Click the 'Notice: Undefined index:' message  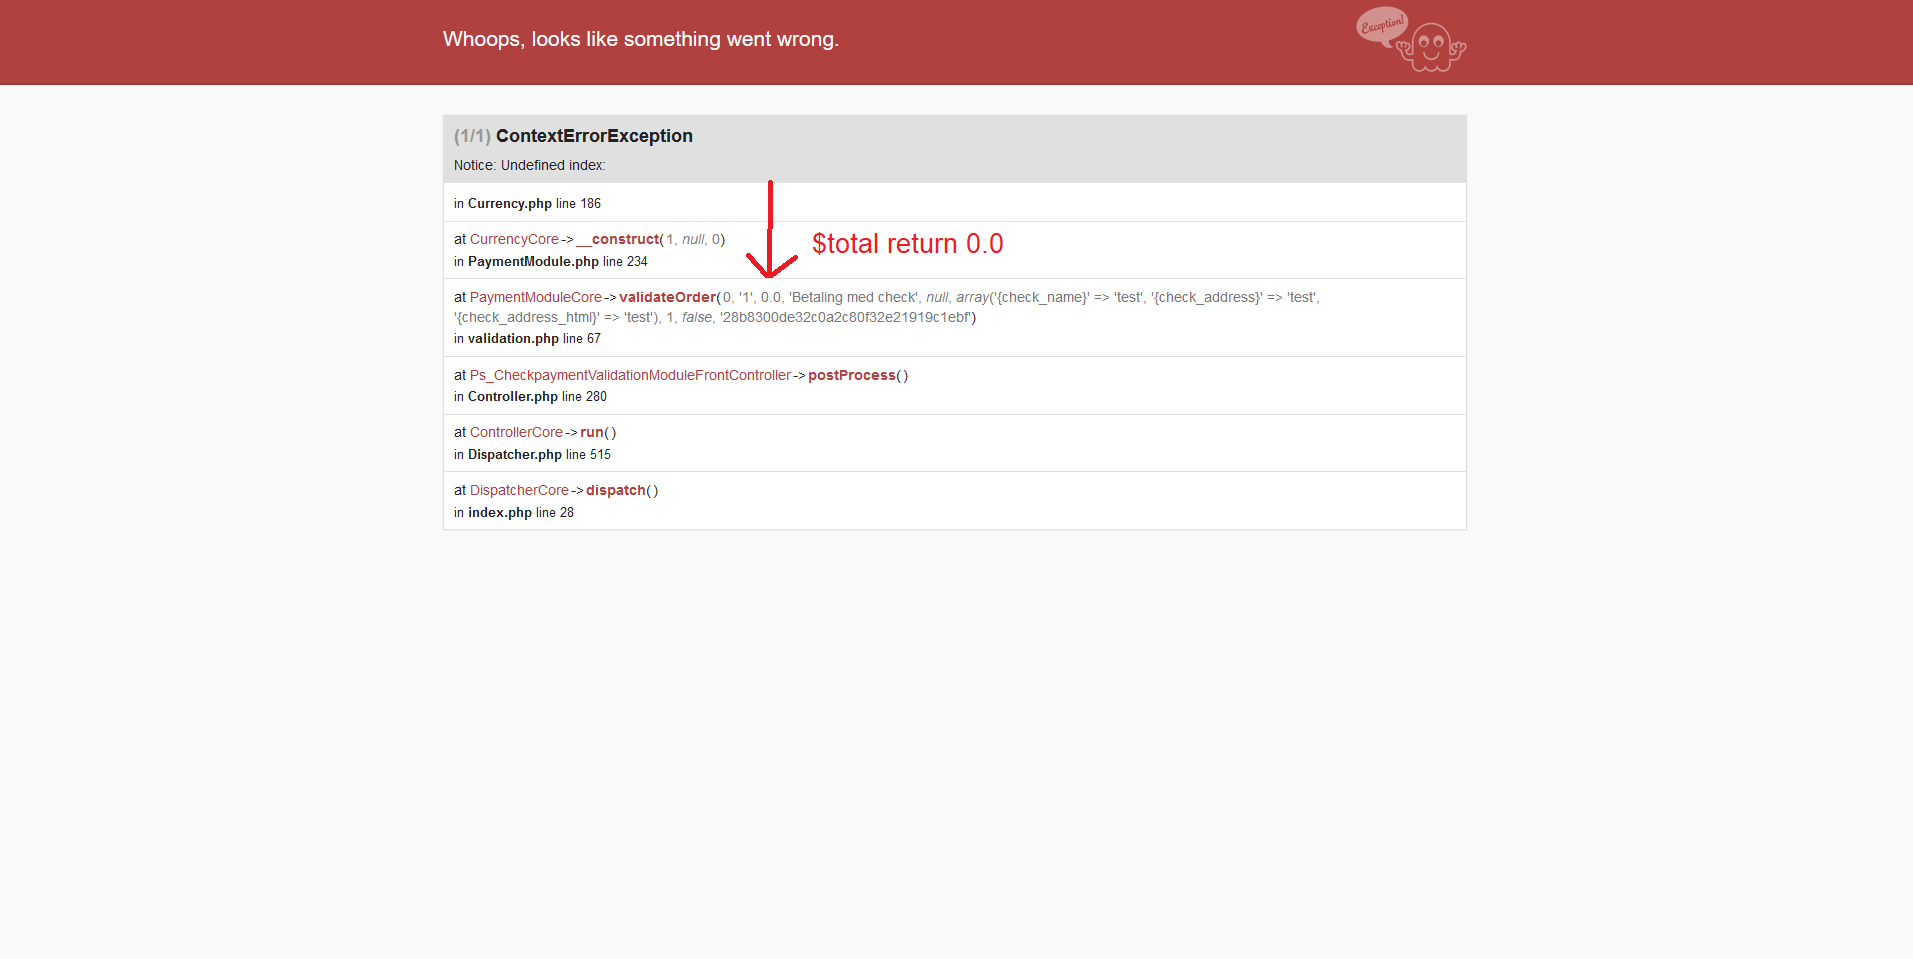tap(529, 166)
